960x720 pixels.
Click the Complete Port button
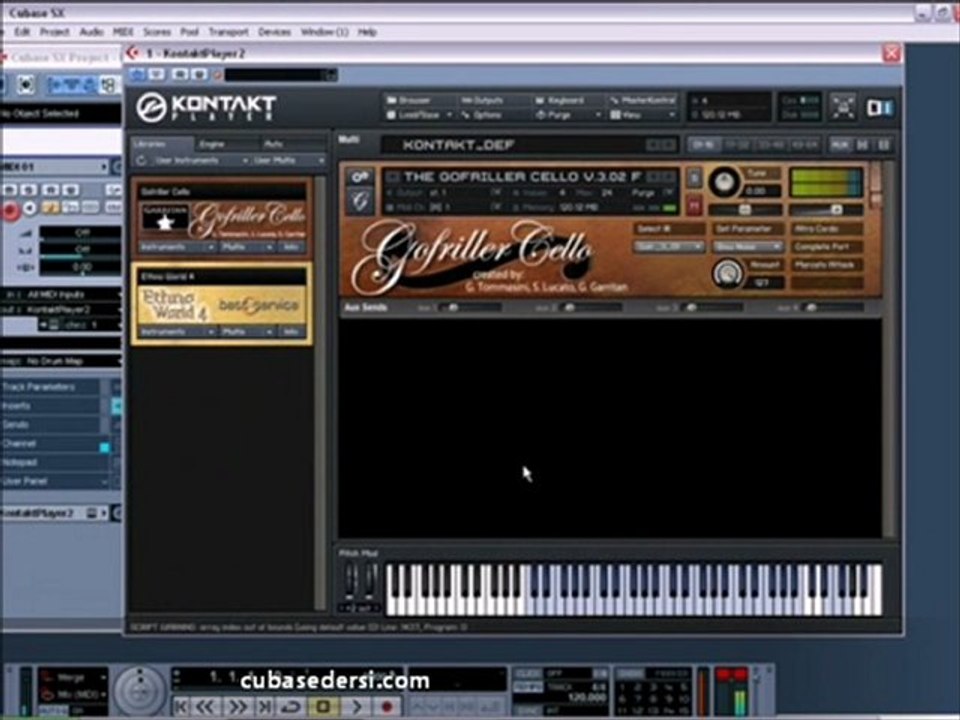[827, 247]
